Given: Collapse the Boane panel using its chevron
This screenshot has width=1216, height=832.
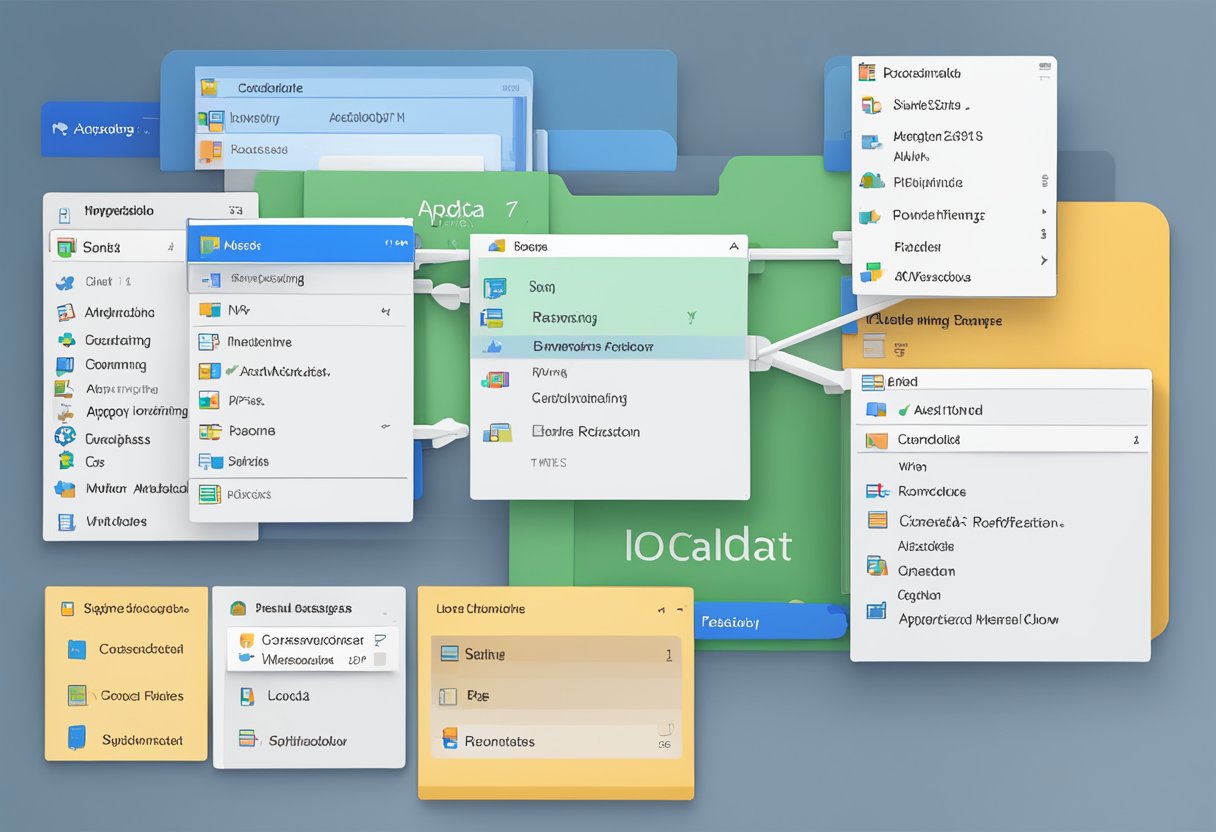Looking at the screenshot, I should (733, 246).
